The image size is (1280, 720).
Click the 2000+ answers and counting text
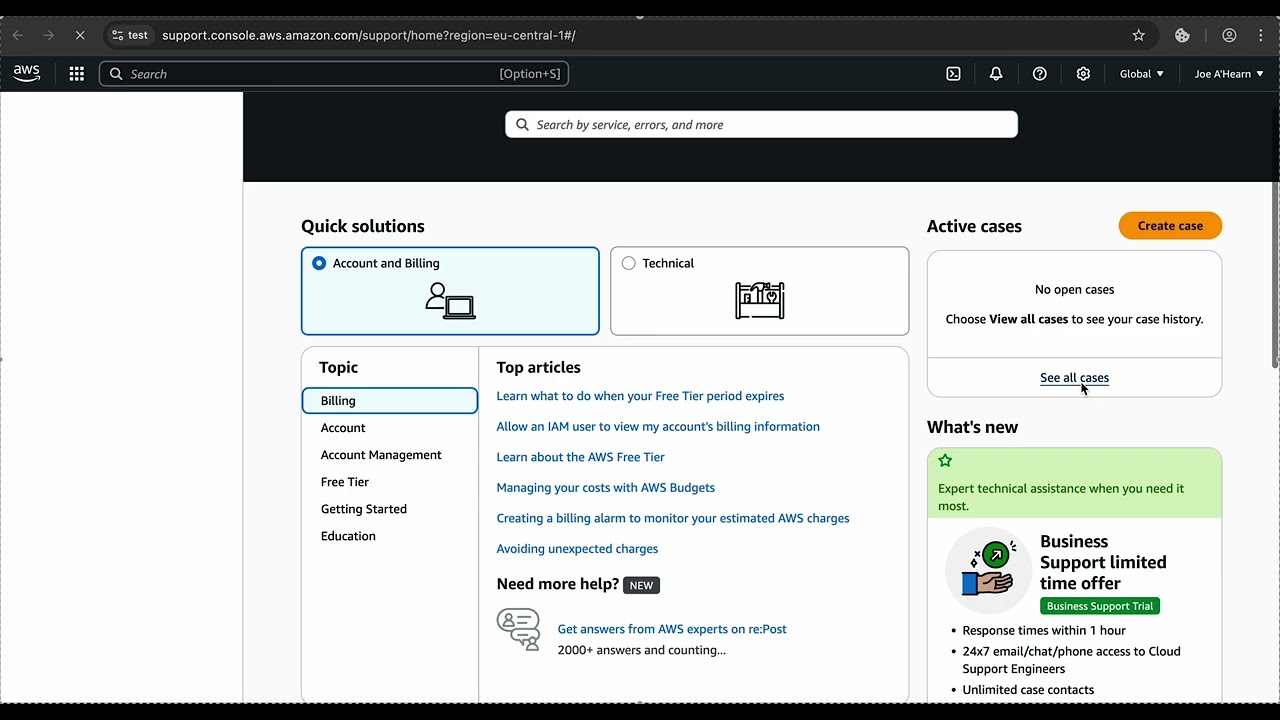(642, 650)
